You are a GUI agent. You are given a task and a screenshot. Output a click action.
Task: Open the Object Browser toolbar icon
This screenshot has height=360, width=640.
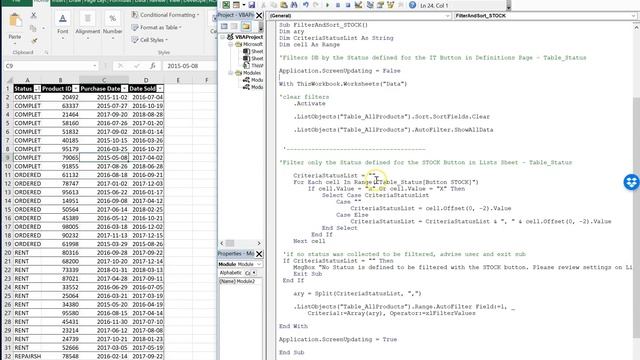[x=391, y=5]
